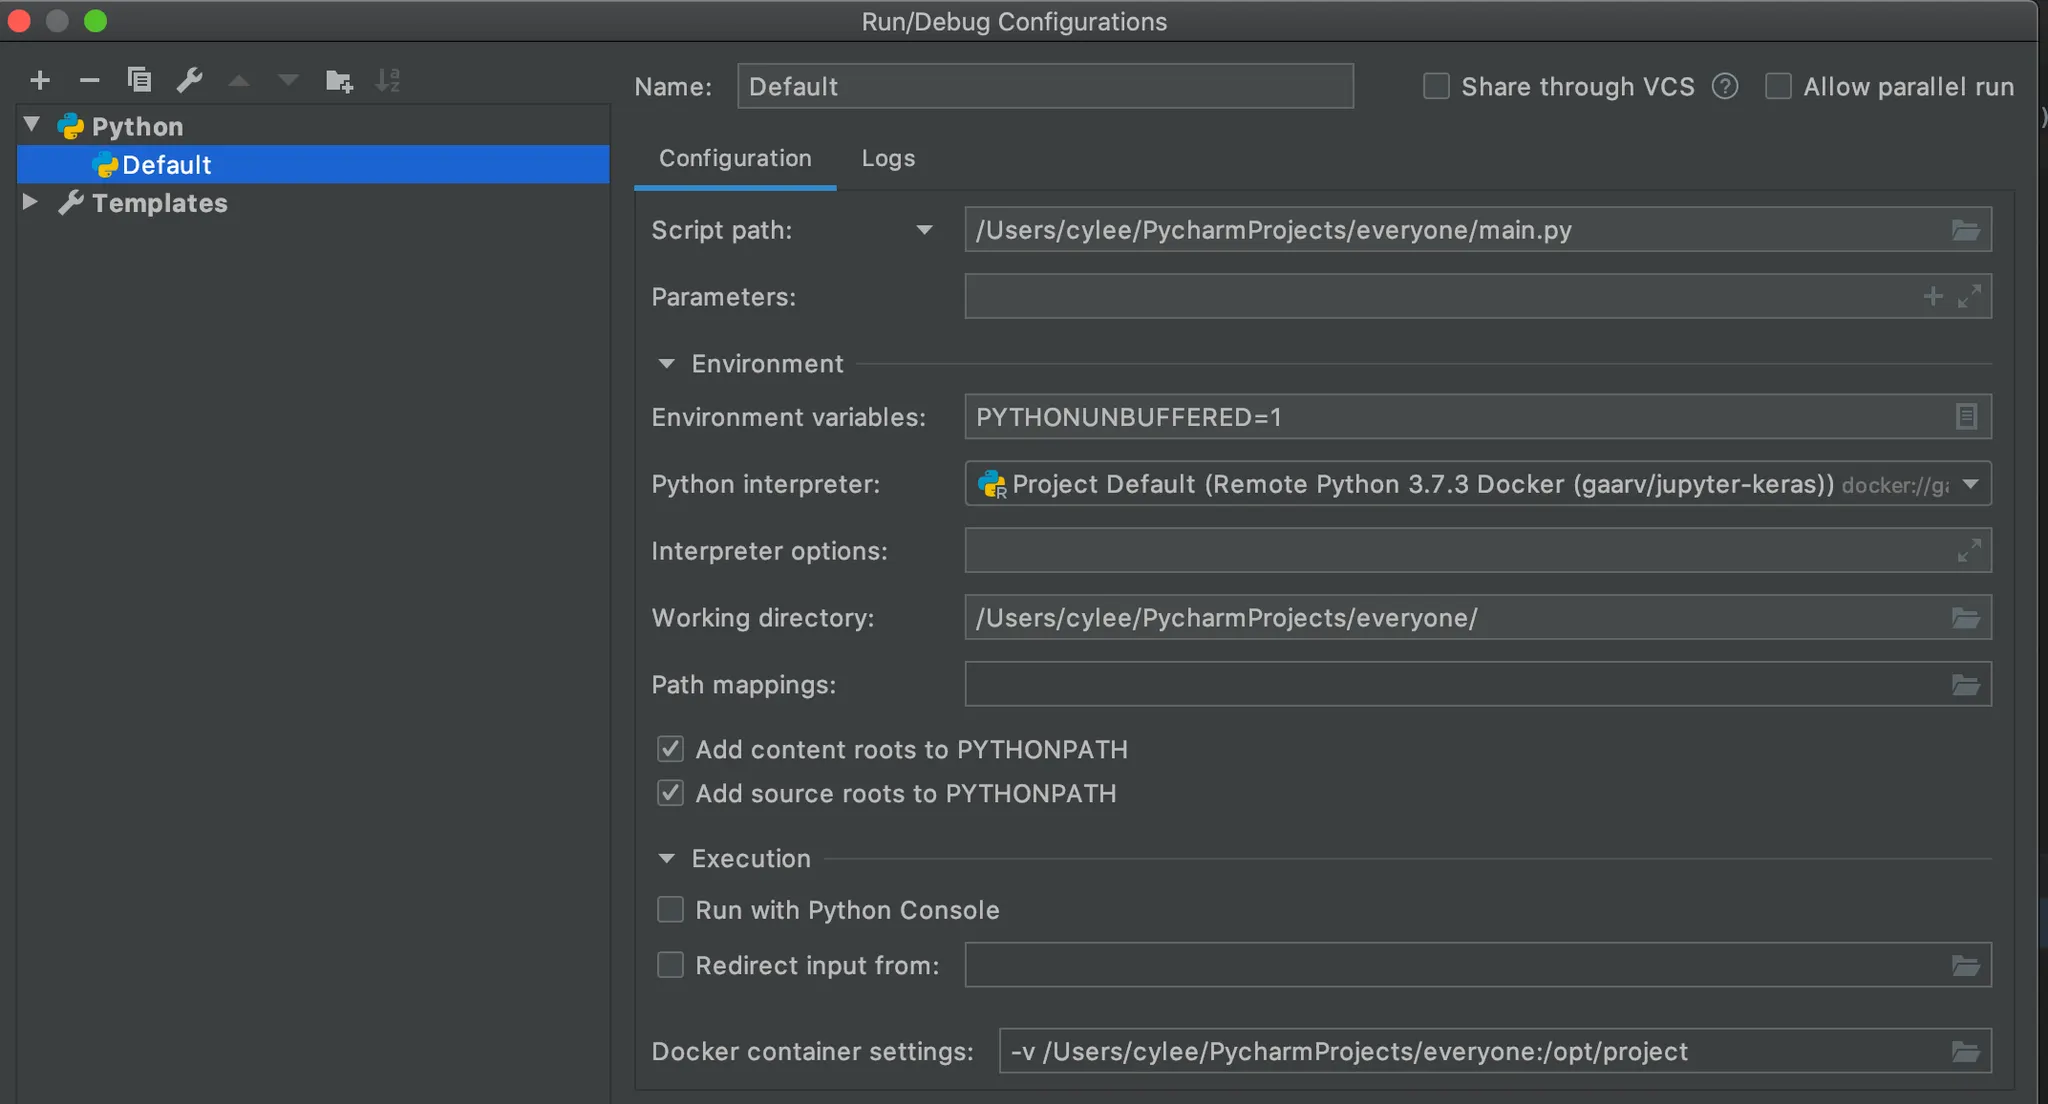Open the Python interpreter dropdown
The height and width of the screenshot is (1104, 2048).
coord(1970,485)
